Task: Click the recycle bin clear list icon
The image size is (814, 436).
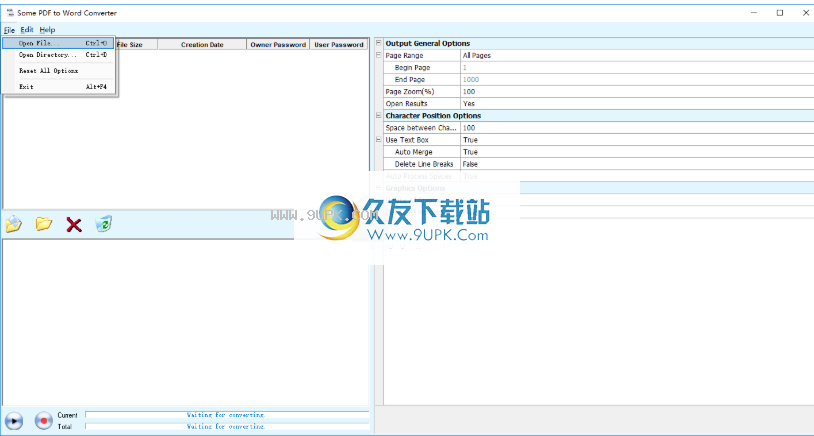Action: tap(104, 224)
